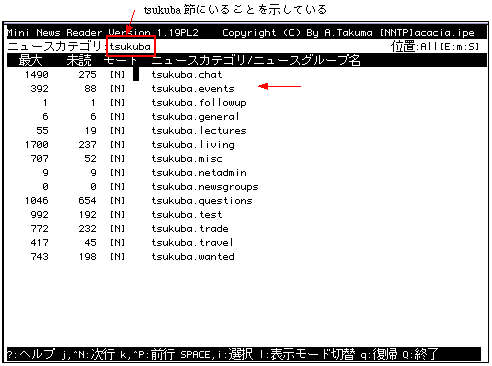Select the tsukuba.misc newsgroup
Screen dimensions: 492x366
[187, 158]
